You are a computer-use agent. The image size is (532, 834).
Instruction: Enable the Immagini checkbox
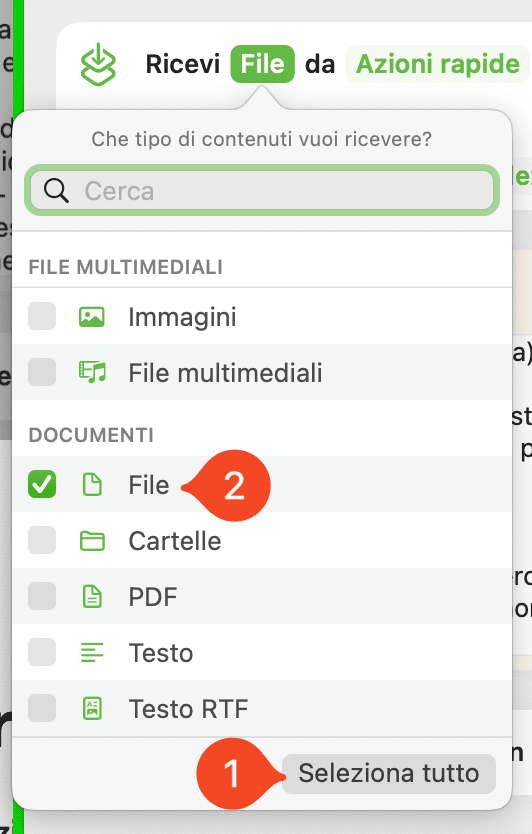coord(42,316)
